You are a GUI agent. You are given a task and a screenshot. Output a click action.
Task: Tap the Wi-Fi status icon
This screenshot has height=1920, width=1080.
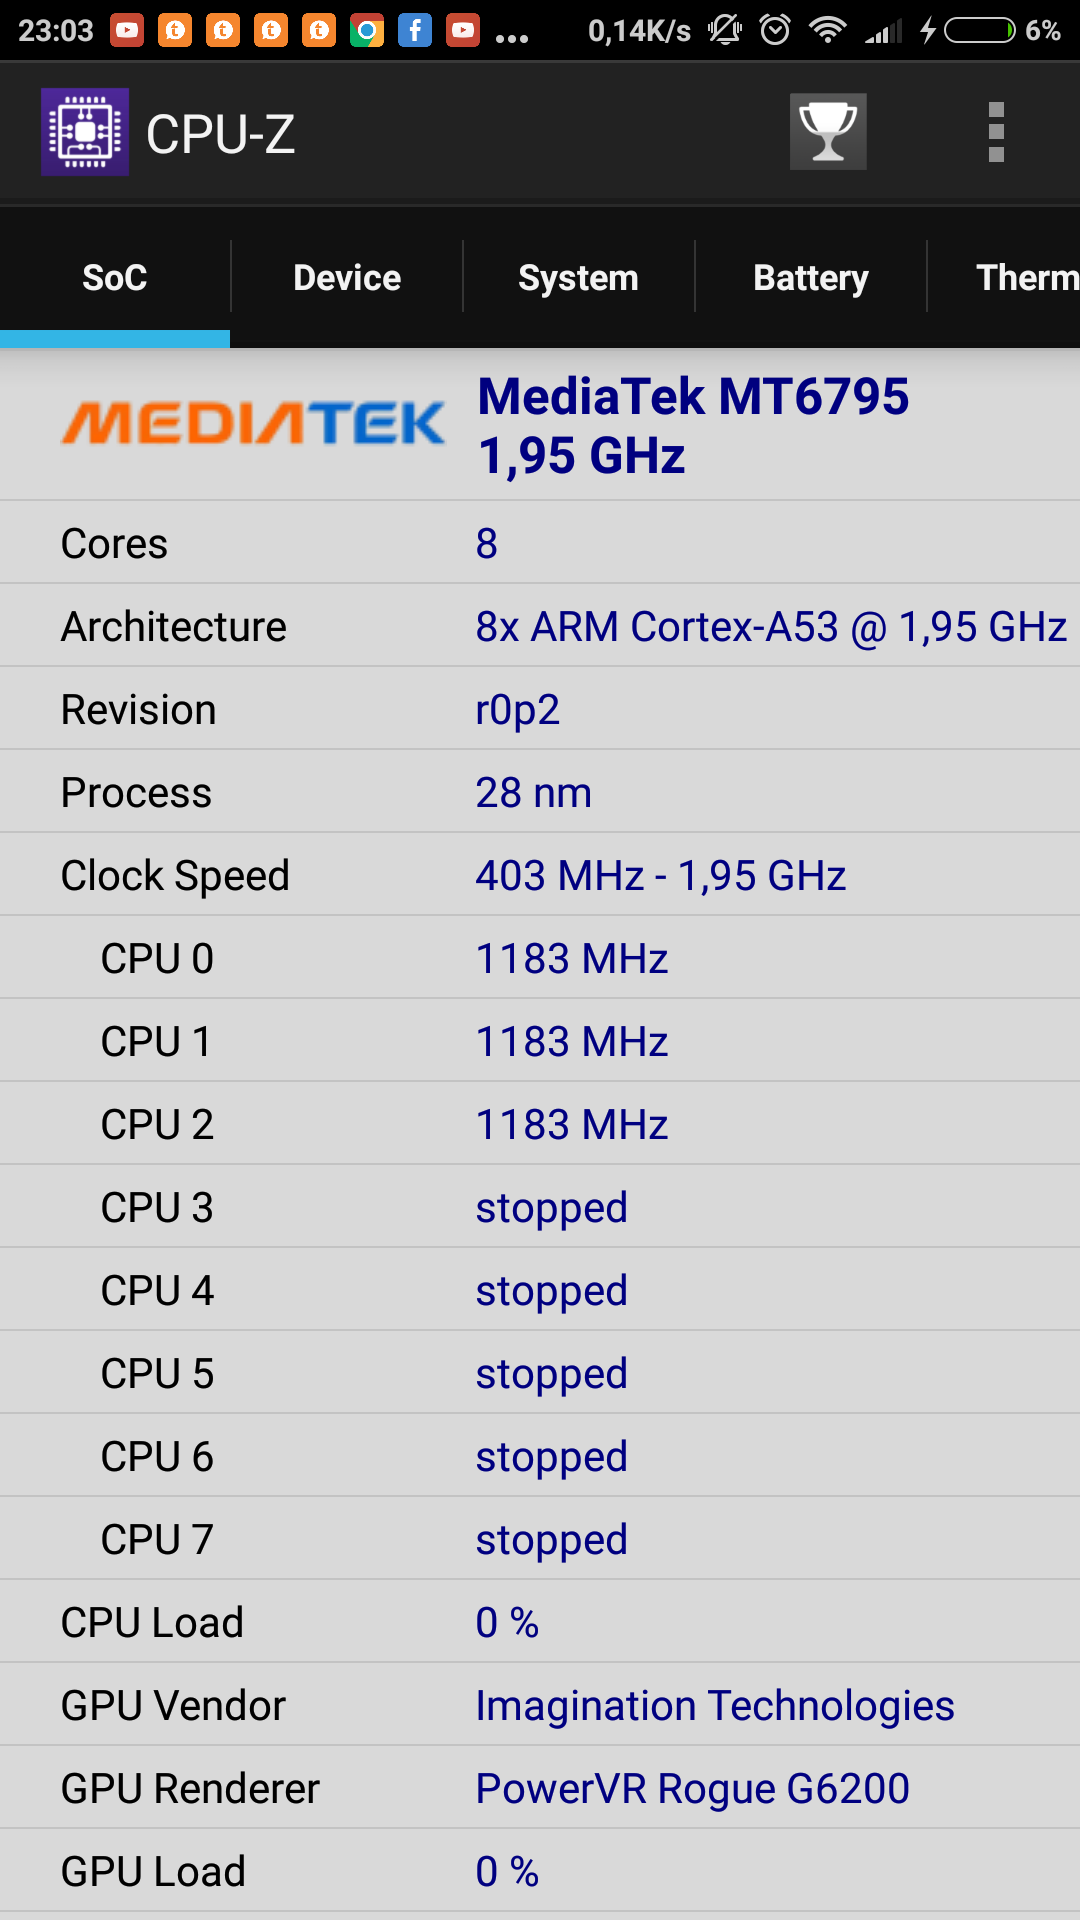coord(827,30)
